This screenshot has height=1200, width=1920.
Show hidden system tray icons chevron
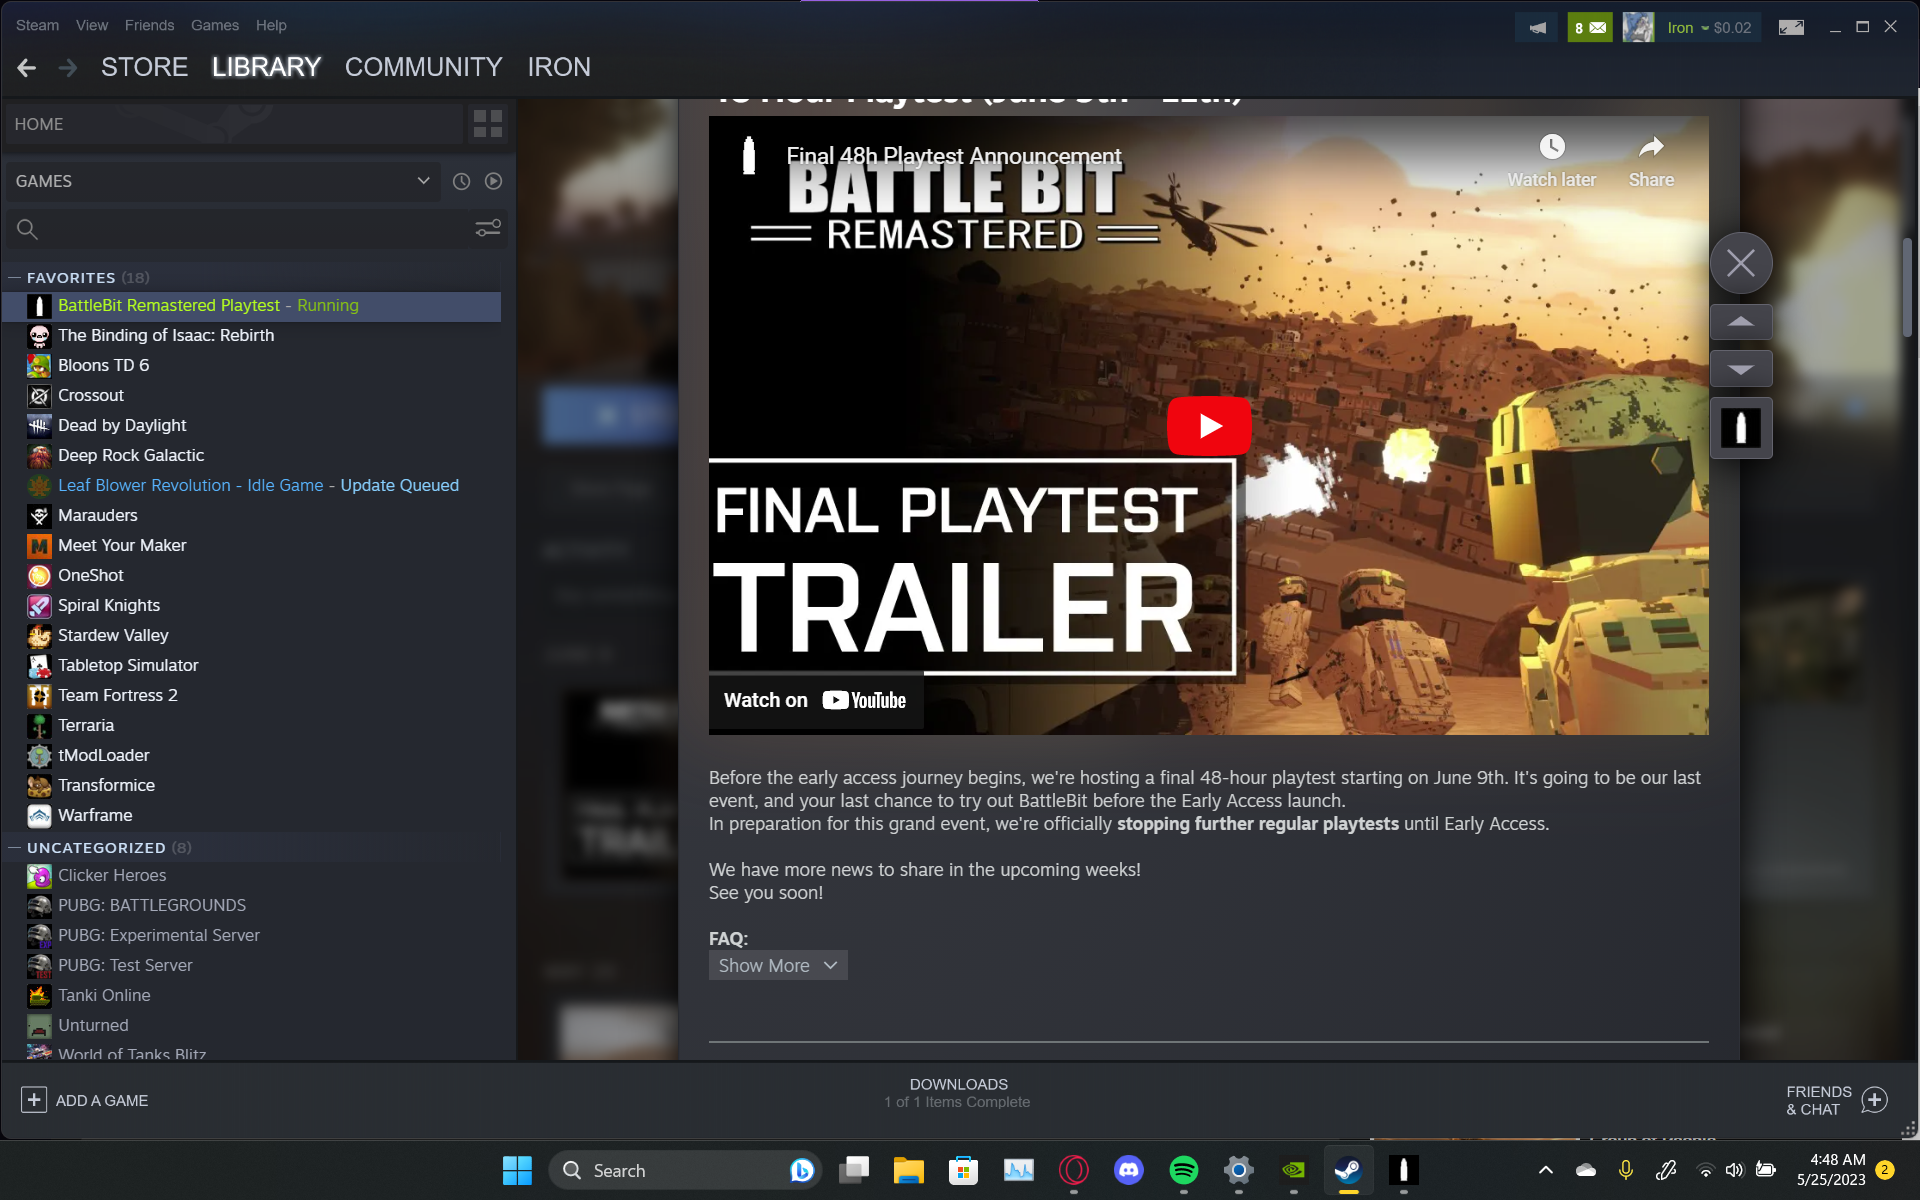(1545, 1170)
